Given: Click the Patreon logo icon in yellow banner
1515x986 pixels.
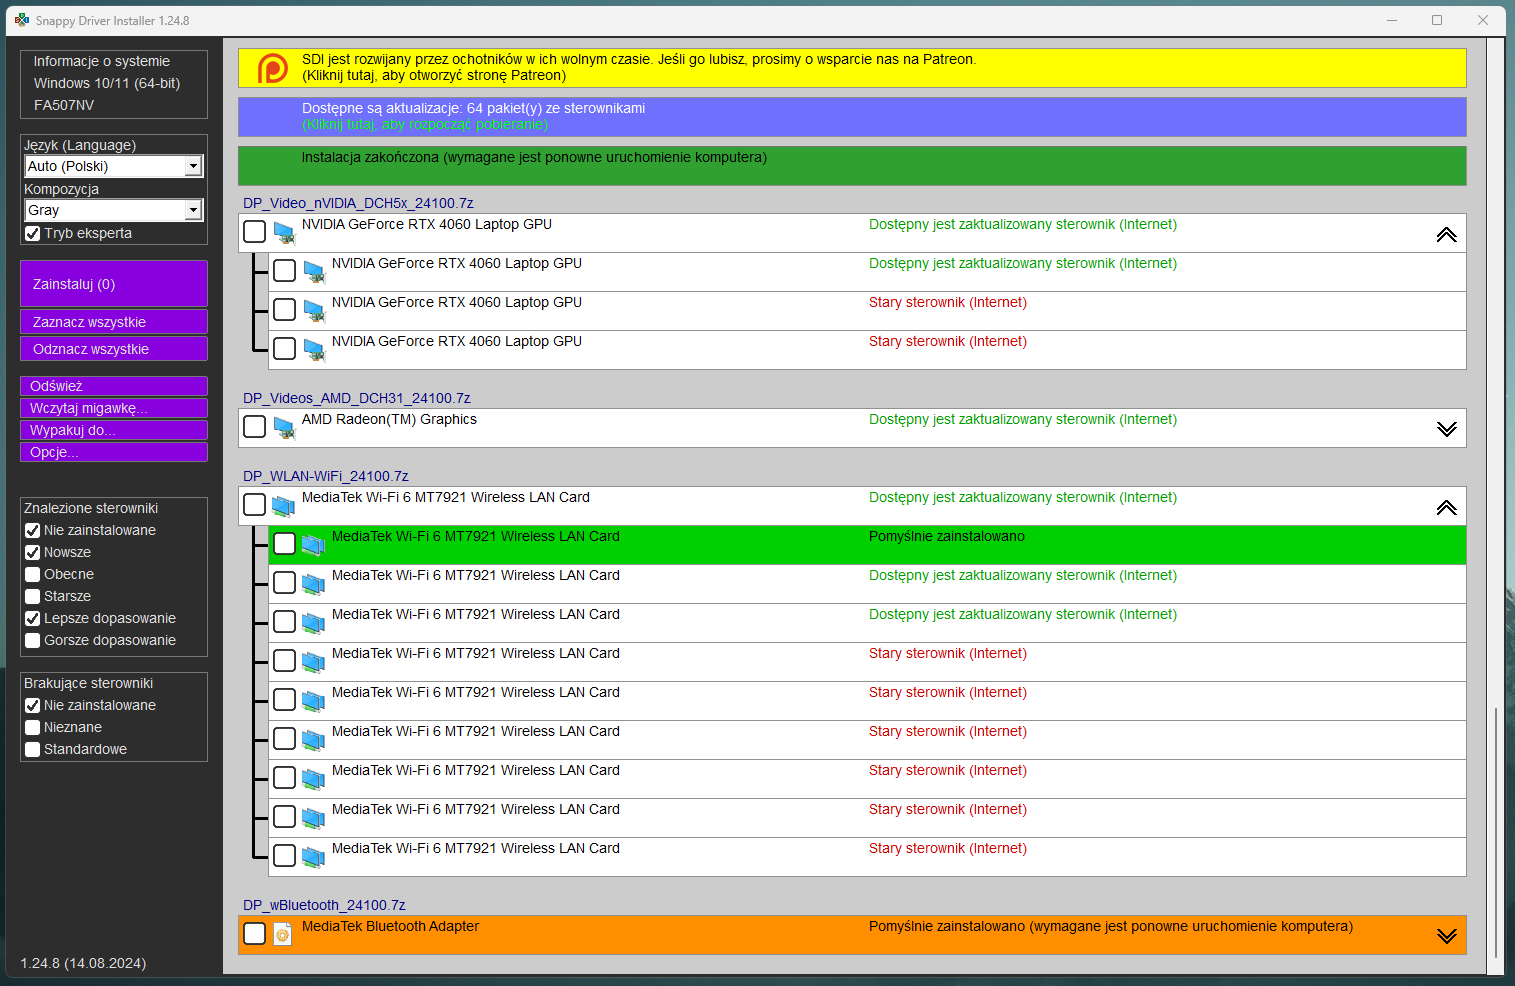Looking at the screenshot, I should (x=272, y=68).
